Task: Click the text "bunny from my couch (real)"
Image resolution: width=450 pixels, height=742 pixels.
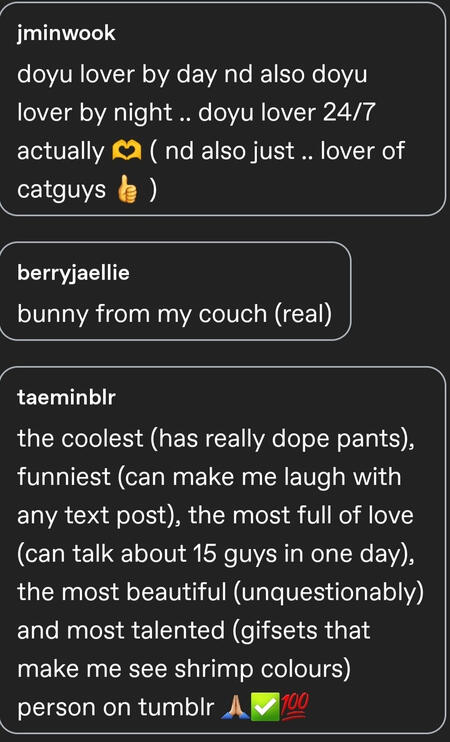Action: [x=175, y=314]
